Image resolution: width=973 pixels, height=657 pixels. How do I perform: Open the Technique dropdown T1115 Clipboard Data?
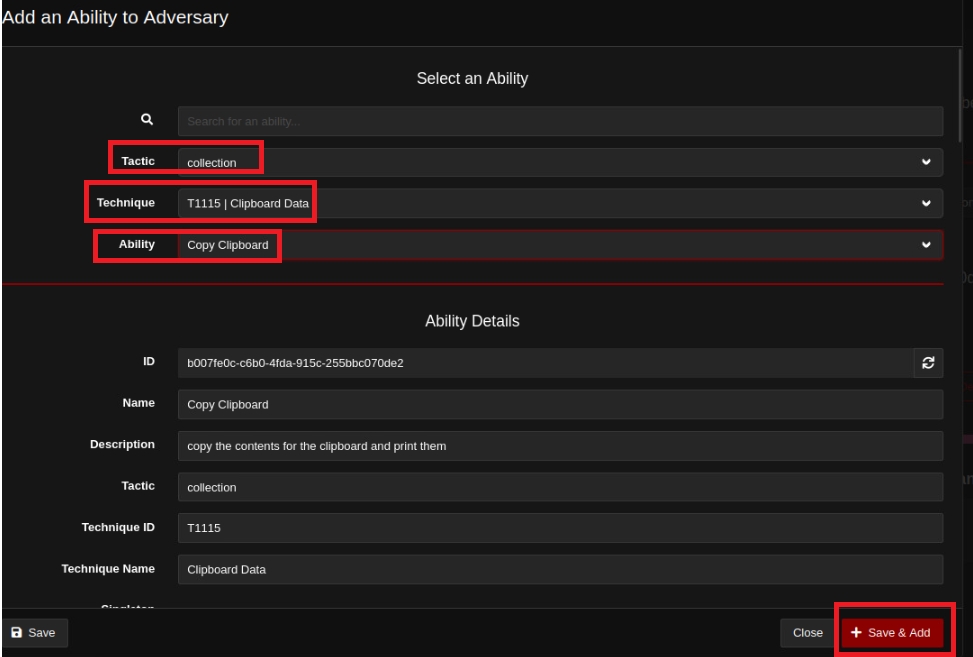coord(560,204)
